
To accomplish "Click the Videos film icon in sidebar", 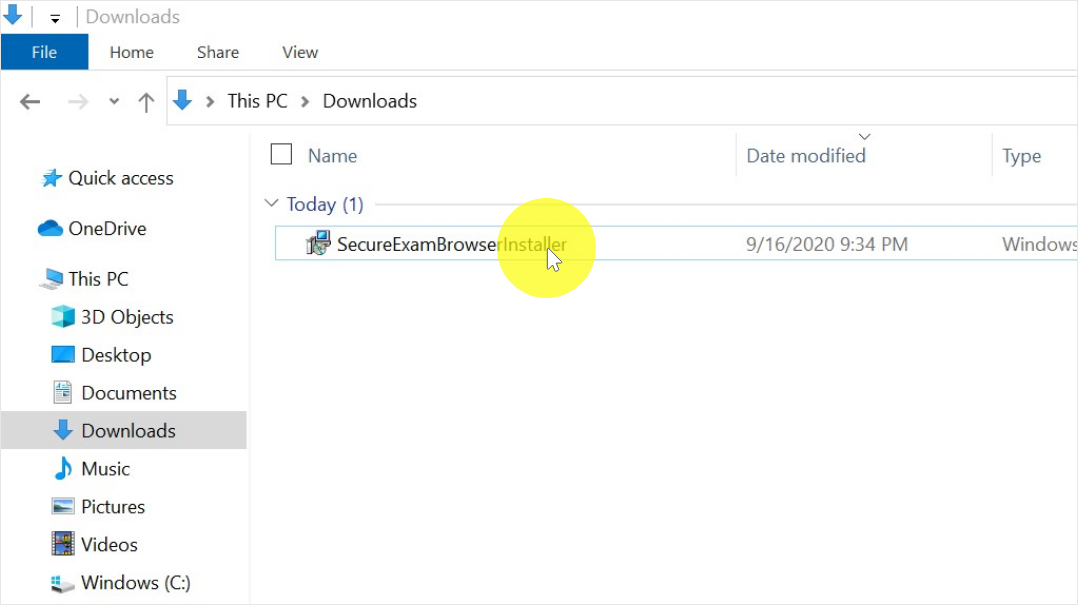I will pos(63,544).
